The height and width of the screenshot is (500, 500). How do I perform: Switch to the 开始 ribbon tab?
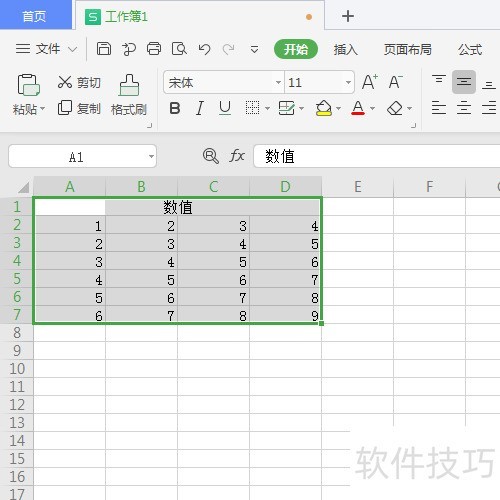tap(296, 49)
